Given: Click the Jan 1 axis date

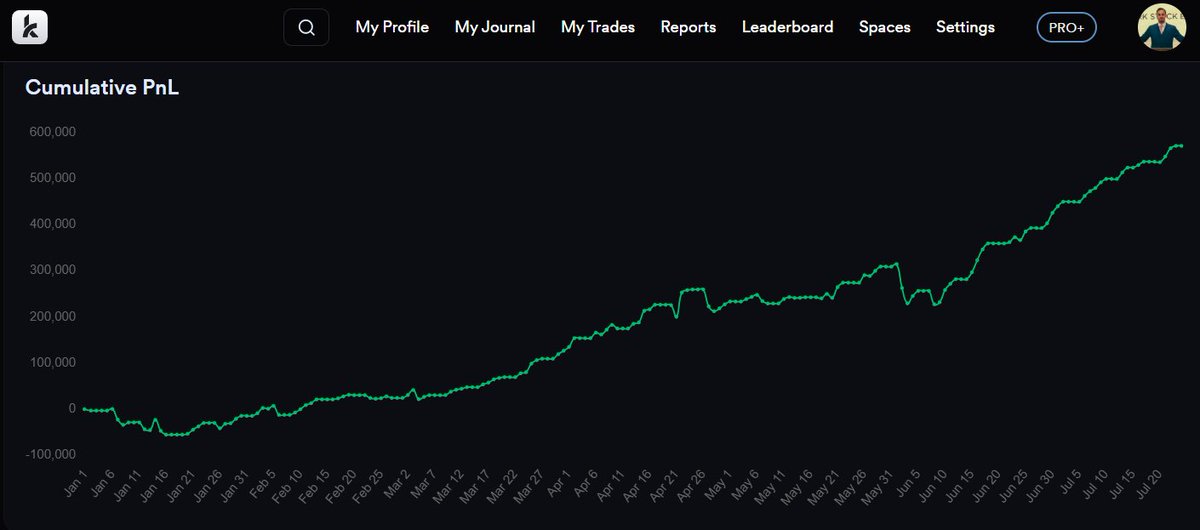Looking at the screenshot, I should coord(73,483).
